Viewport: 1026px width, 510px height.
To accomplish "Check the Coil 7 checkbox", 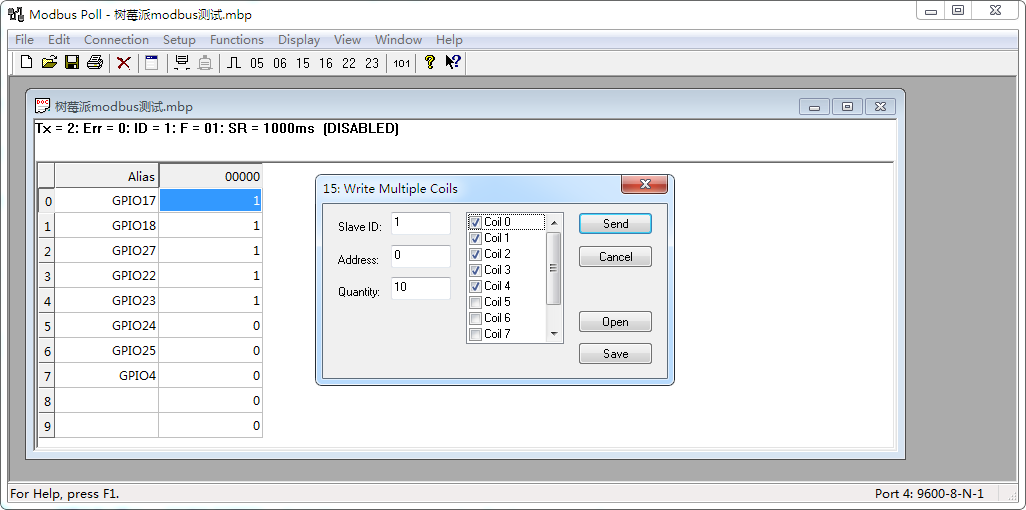I will [x=476, y=335].
